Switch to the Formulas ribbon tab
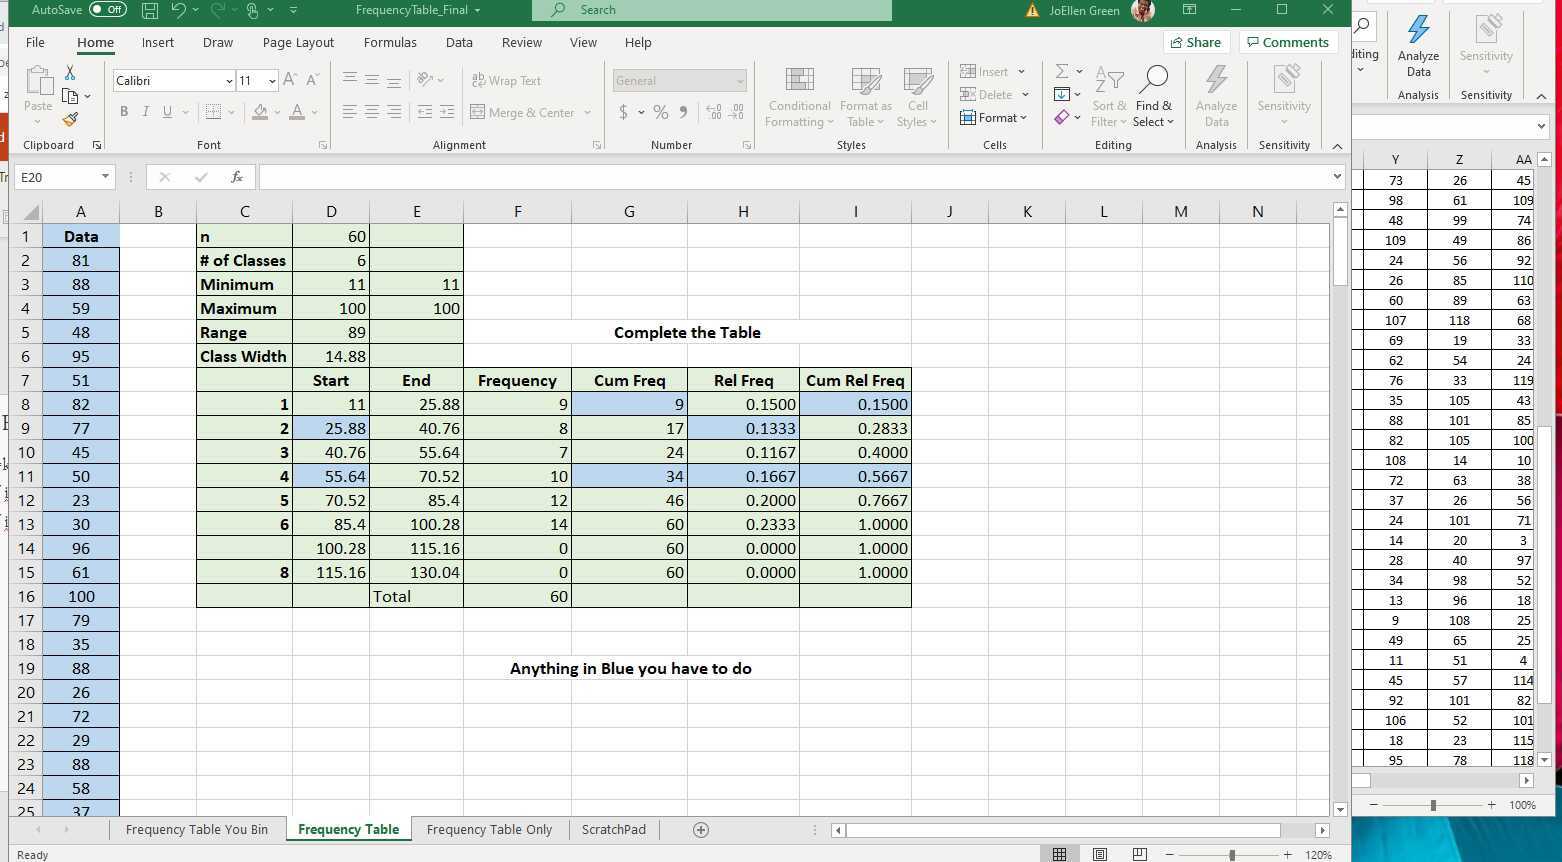The image size is (1562, 862). (x=390, y=42)
